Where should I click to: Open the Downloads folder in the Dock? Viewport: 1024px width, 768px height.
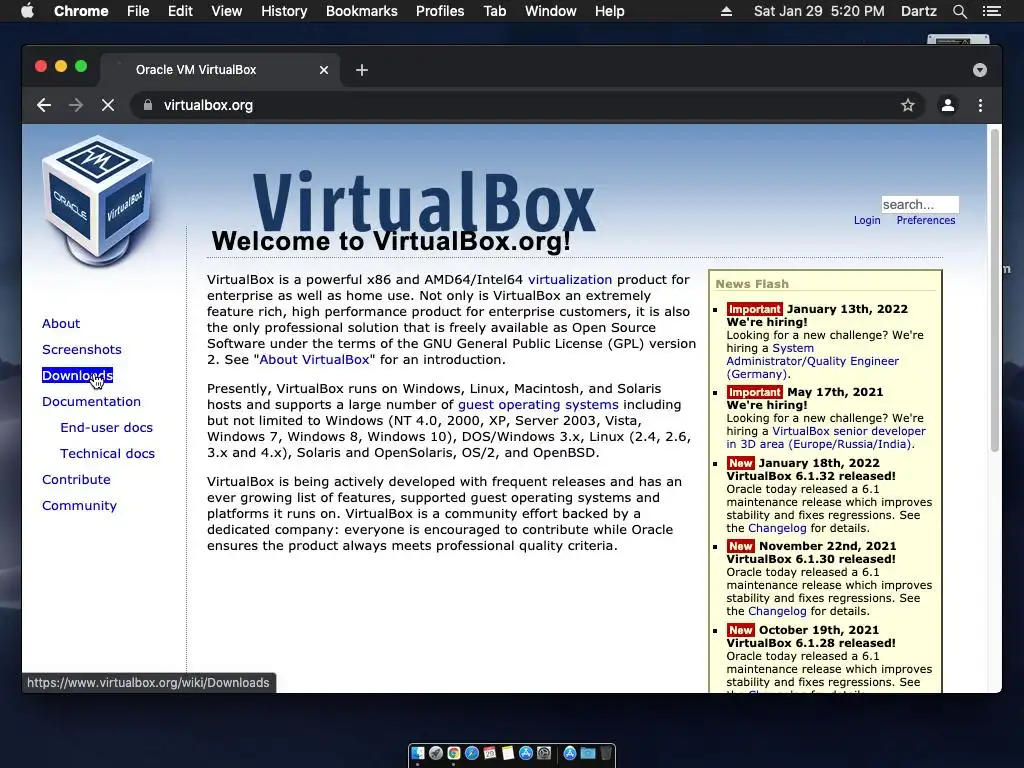588,754
